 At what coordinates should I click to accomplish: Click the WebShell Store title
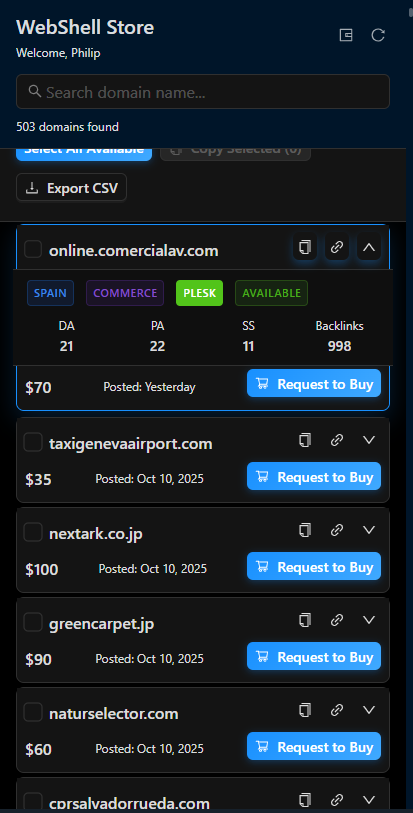(x=85, y=27)
